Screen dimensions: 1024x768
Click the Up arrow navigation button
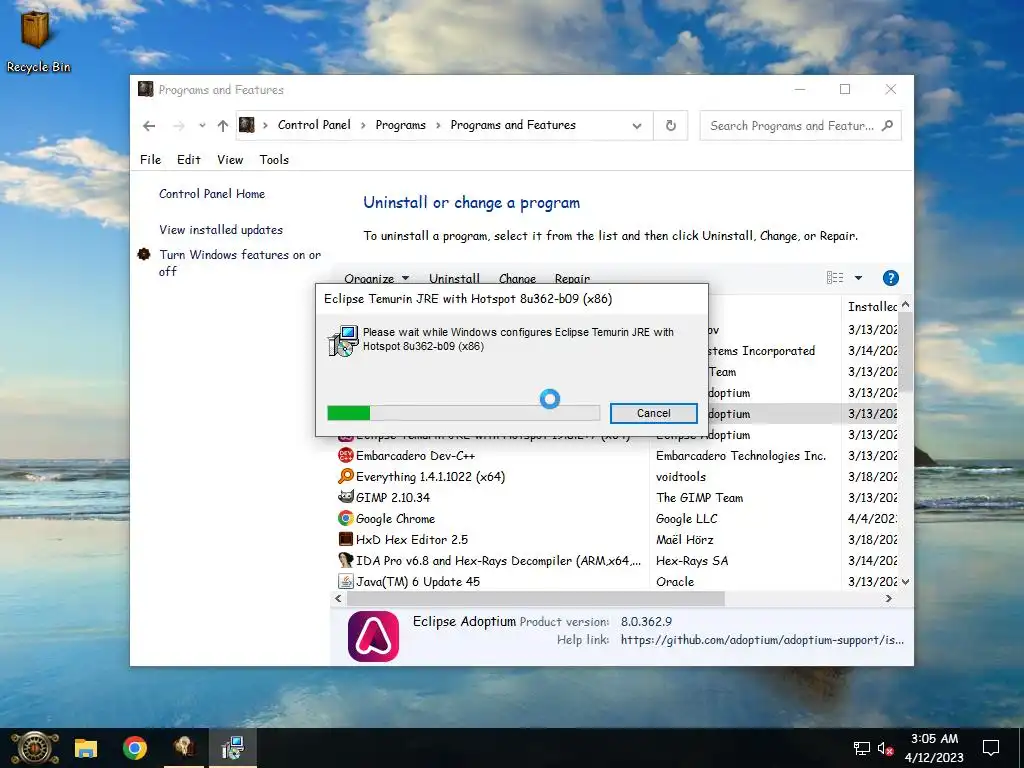[x=223, y=126]
